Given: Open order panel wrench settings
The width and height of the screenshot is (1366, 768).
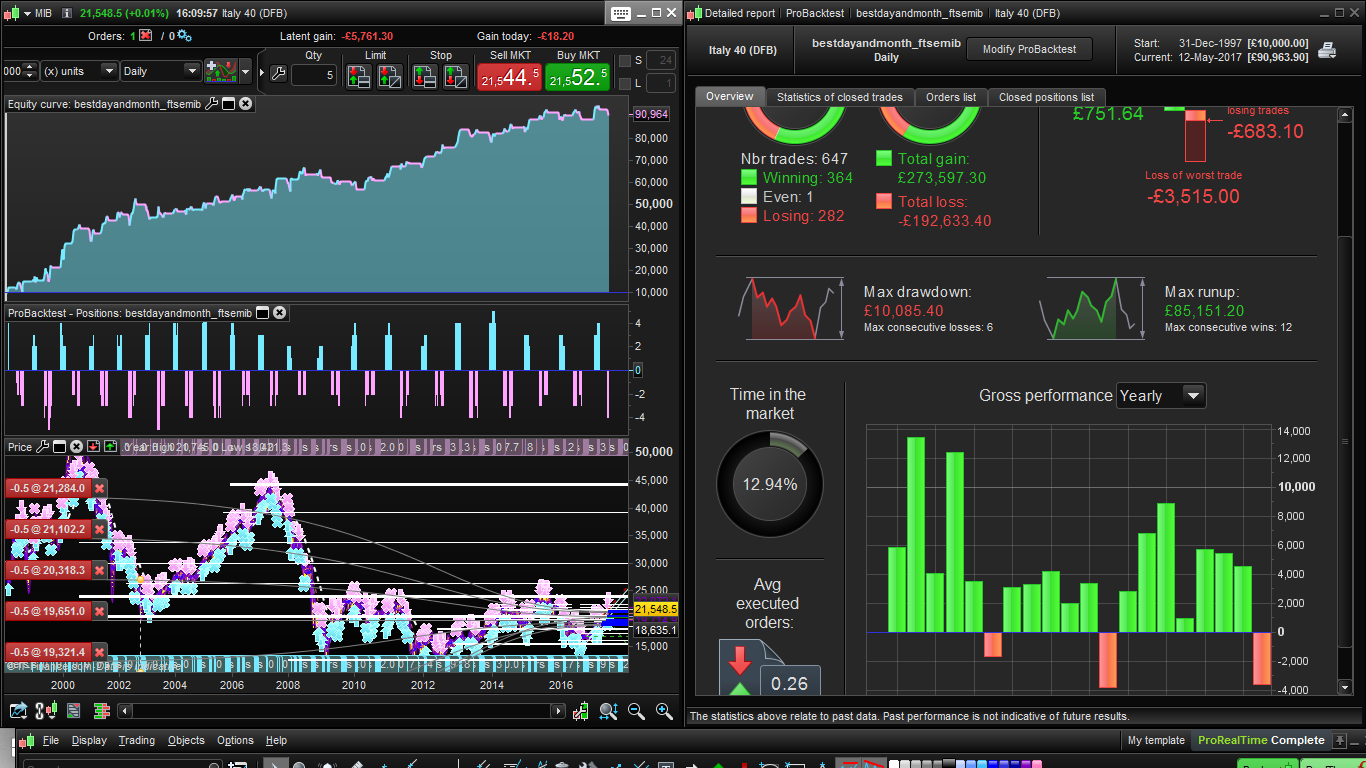Looking at the screenshot, I should pos(278,74).
